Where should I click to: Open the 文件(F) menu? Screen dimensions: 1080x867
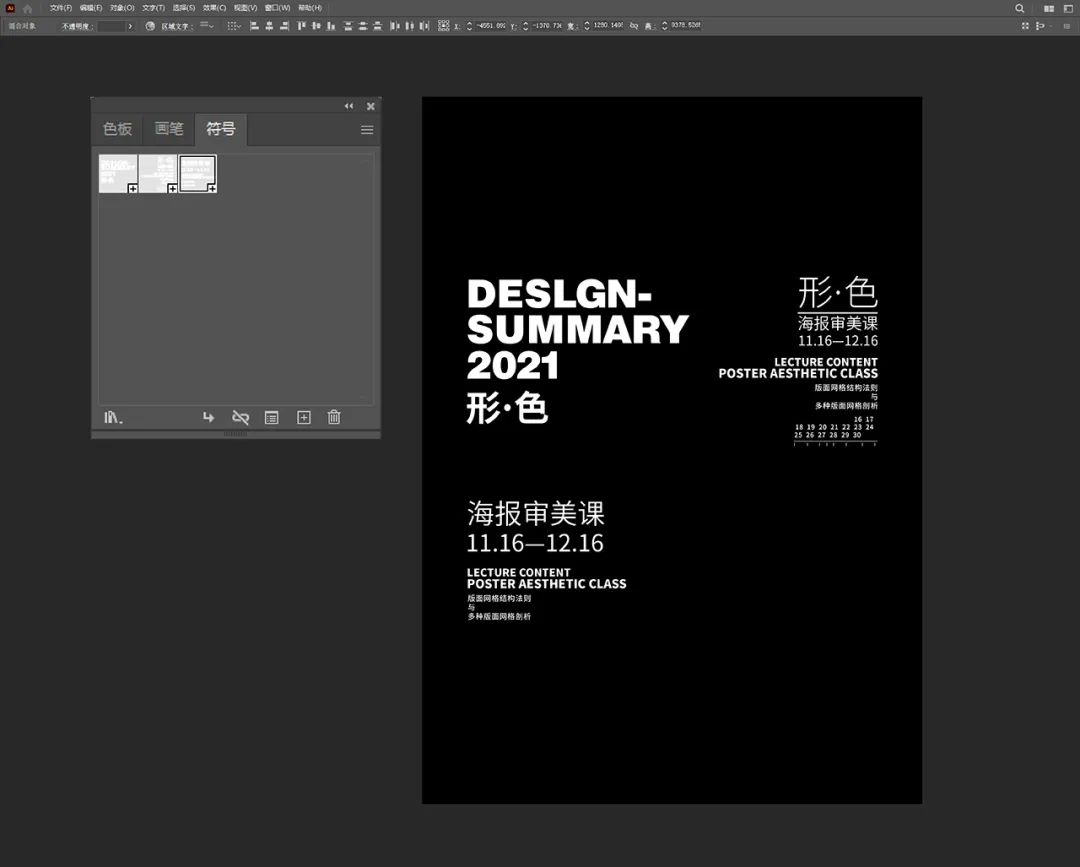(61, 8)
